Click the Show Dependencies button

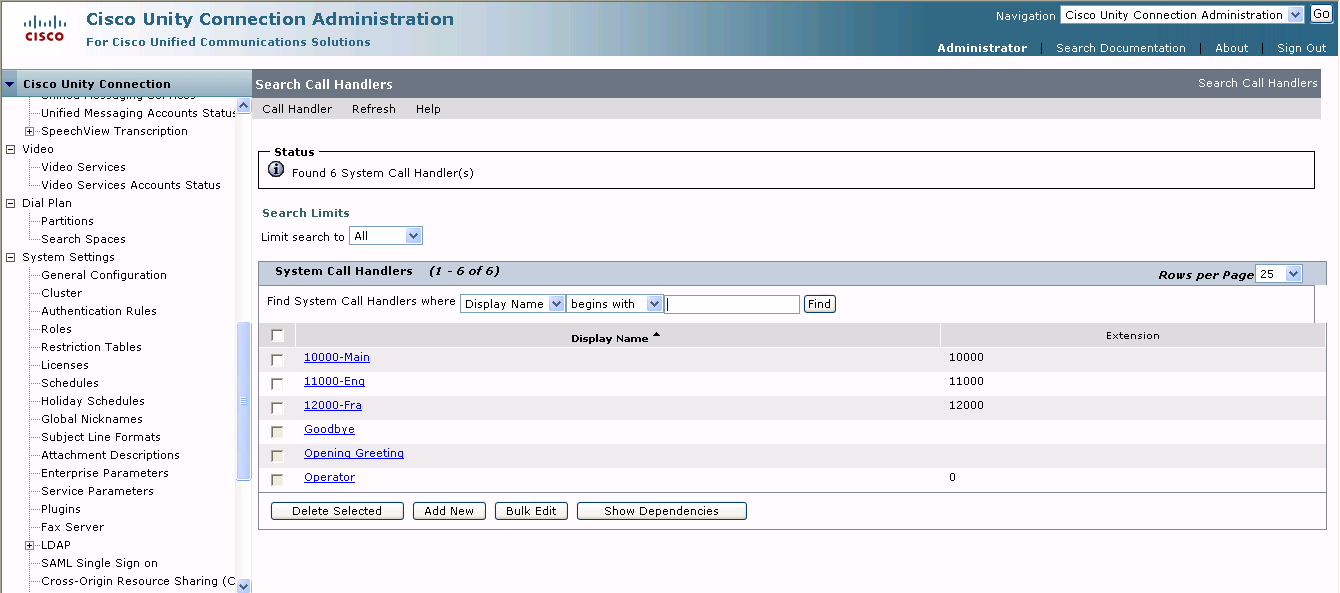pos(661,511)
